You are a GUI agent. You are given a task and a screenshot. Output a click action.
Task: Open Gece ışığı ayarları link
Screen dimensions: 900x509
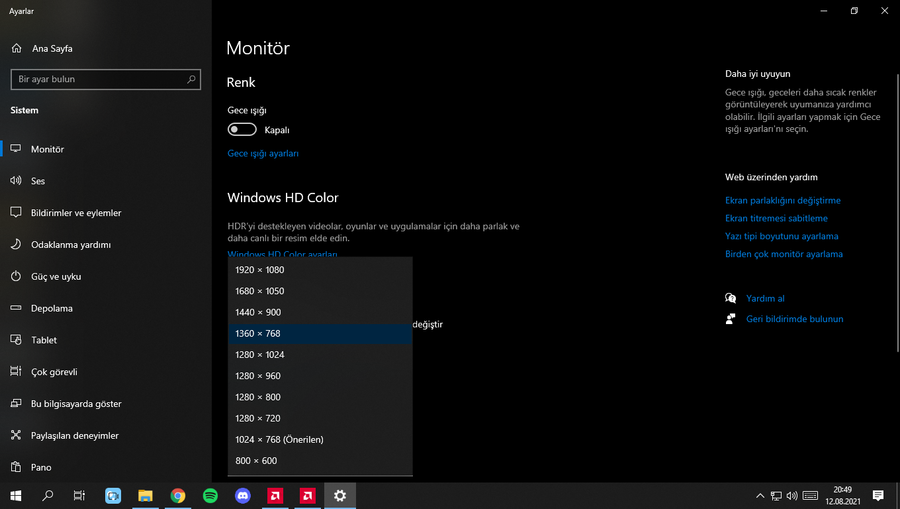pos(263,154)
